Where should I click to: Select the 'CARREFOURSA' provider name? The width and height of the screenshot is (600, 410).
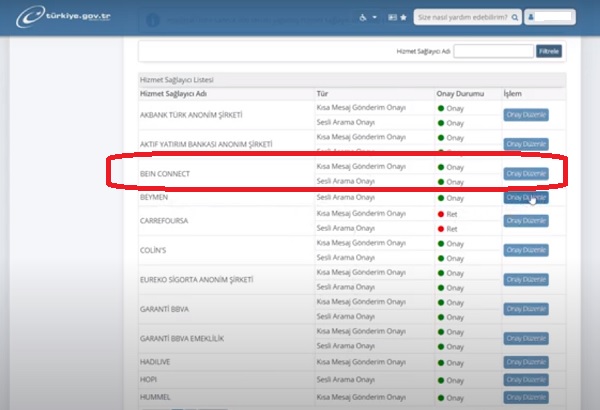[x=164, y=221]
